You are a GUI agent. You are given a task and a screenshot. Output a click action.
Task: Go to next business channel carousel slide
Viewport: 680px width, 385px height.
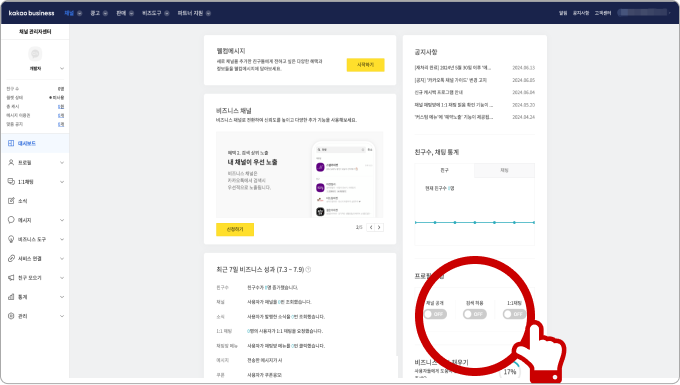379,227
